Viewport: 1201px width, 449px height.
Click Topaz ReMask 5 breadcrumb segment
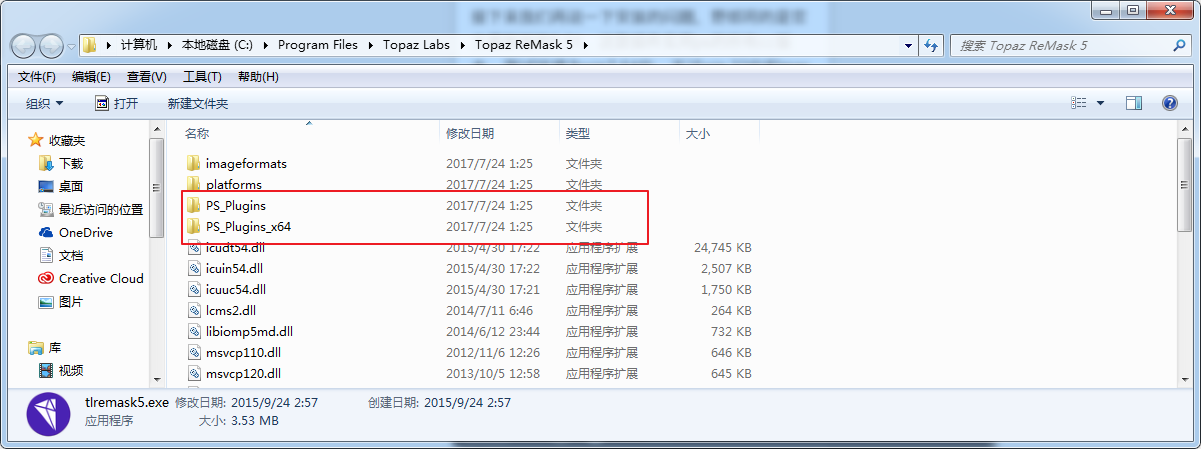coord(526,45)
